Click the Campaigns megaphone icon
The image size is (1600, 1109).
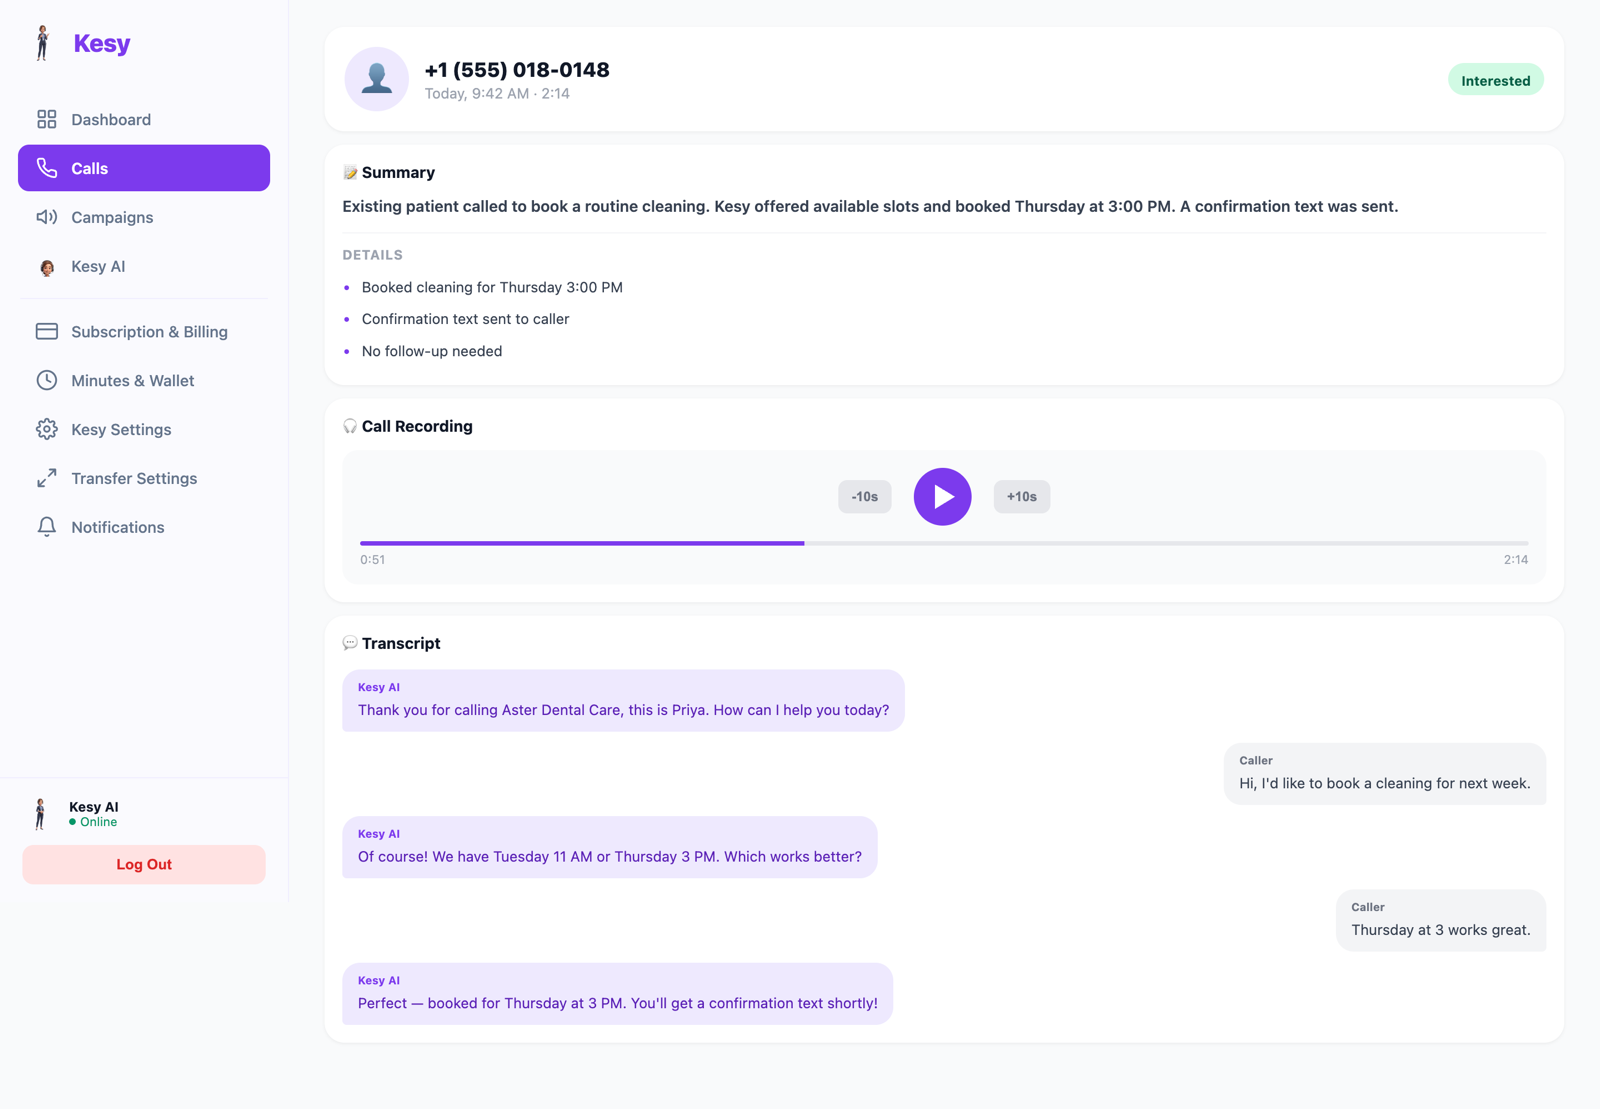pyautogui.click(x=47, y=217)
